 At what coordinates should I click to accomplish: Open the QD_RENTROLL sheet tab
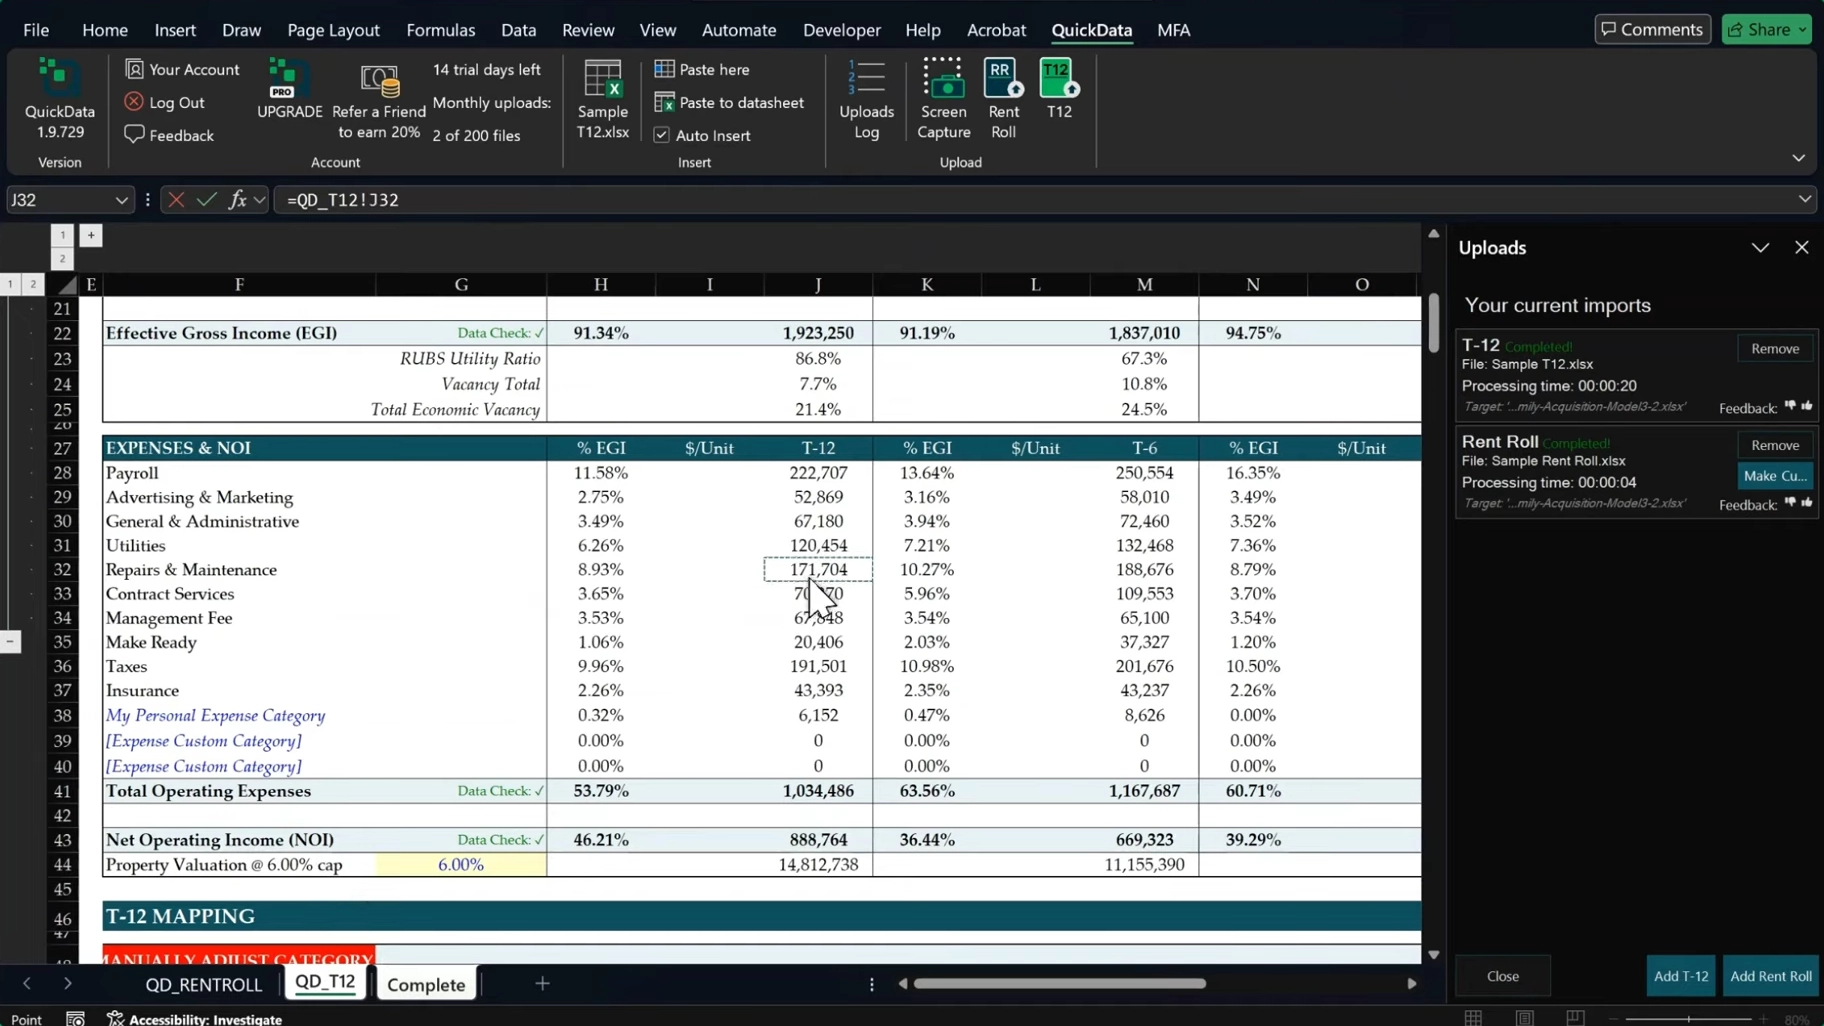pos(202,984)
